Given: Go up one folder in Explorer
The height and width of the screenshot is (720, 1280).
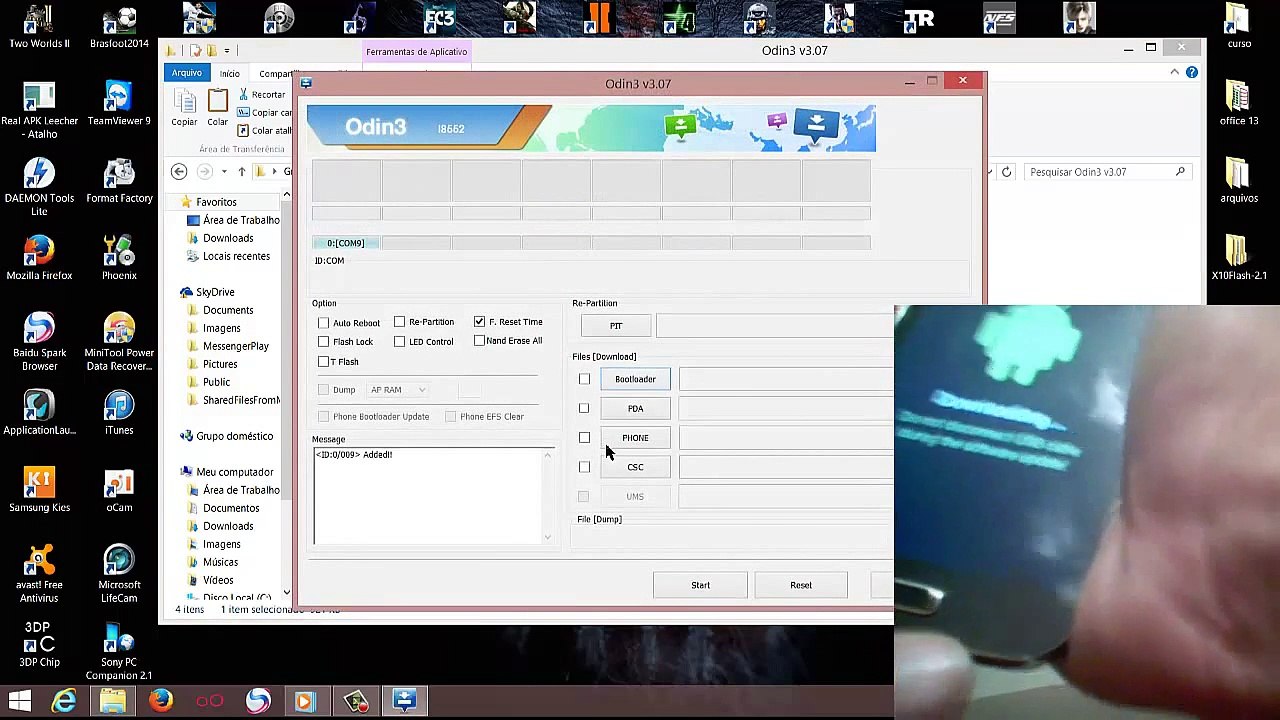Looking at the screenshot, I should coord(241,172).
